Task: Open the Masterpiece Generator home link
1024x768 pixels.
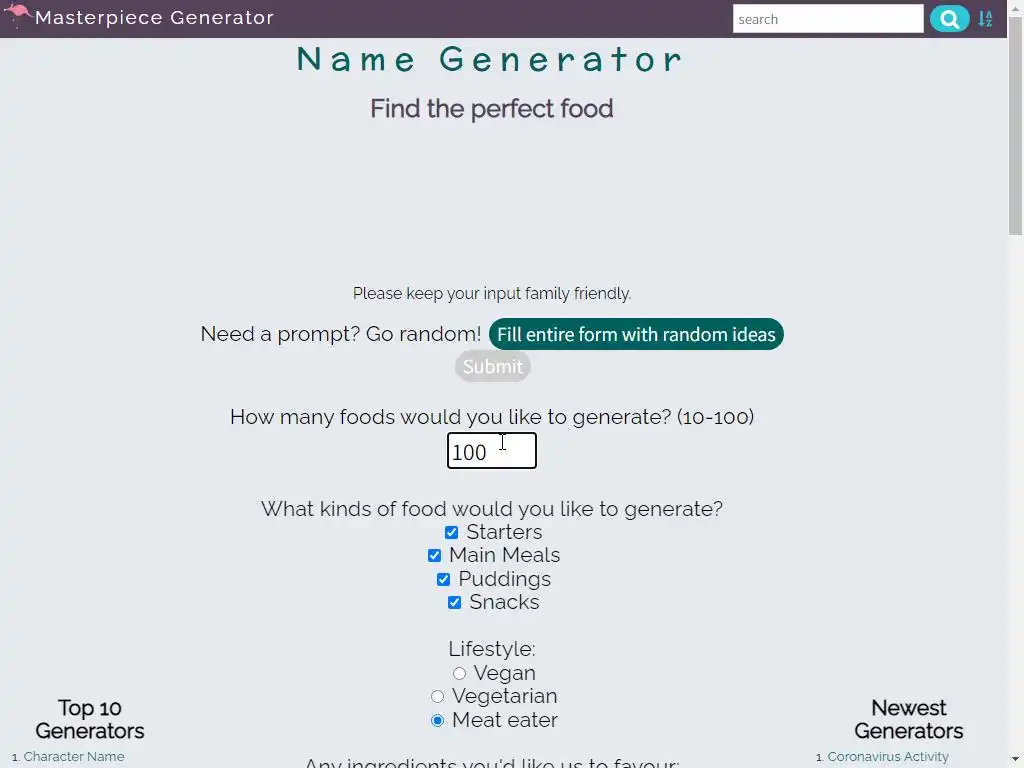Action: click(x=154, y=18)
